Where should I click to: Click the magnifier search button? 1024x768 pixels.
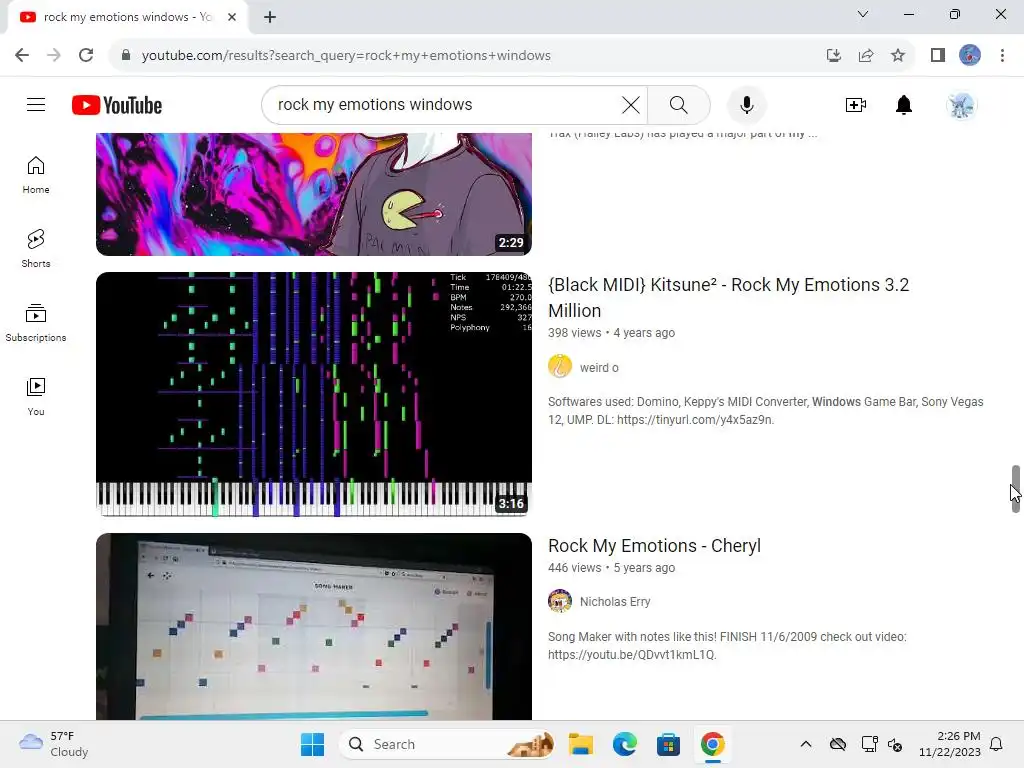679,104
